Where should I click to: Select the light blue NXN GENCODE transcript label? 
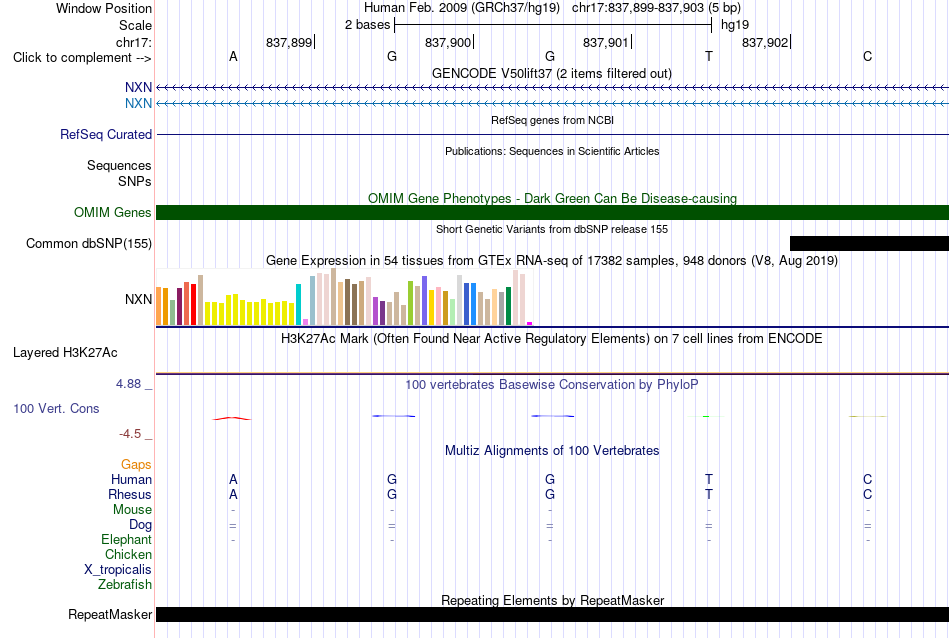click(138, 103)
